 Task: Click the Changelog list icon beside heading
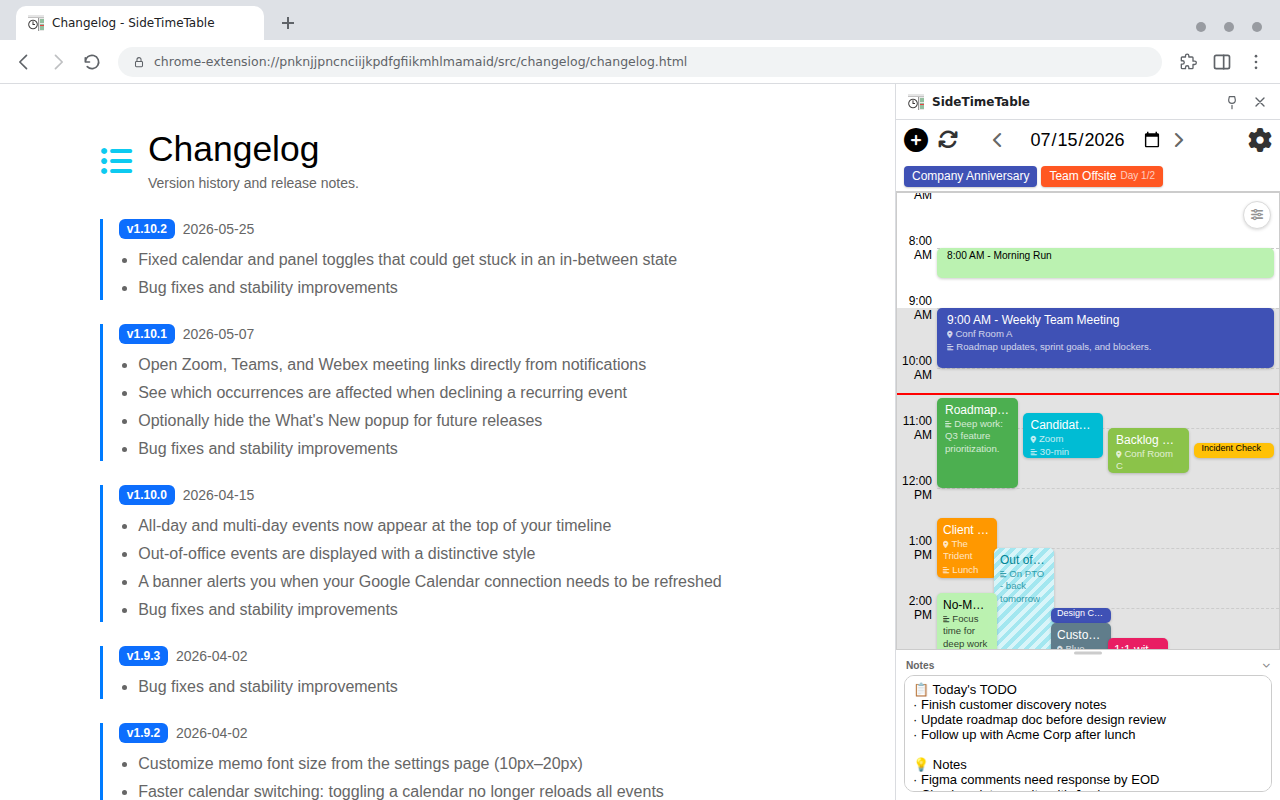point(117,160)
